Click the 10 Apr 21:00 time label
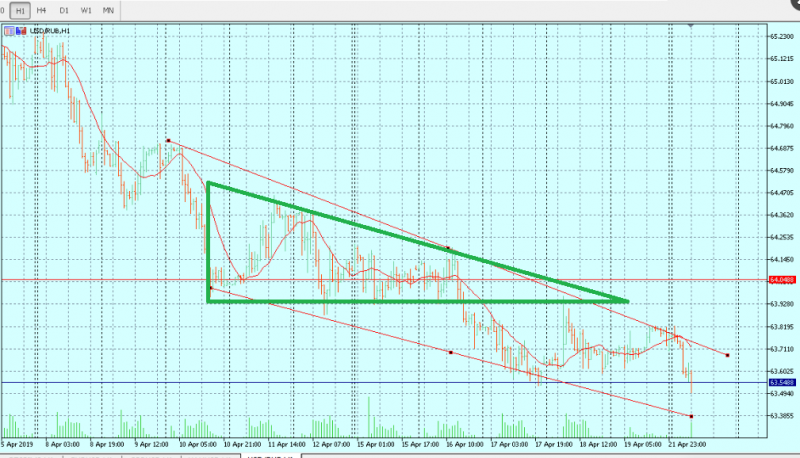The image size is (800, 458). tap(242, 444)
